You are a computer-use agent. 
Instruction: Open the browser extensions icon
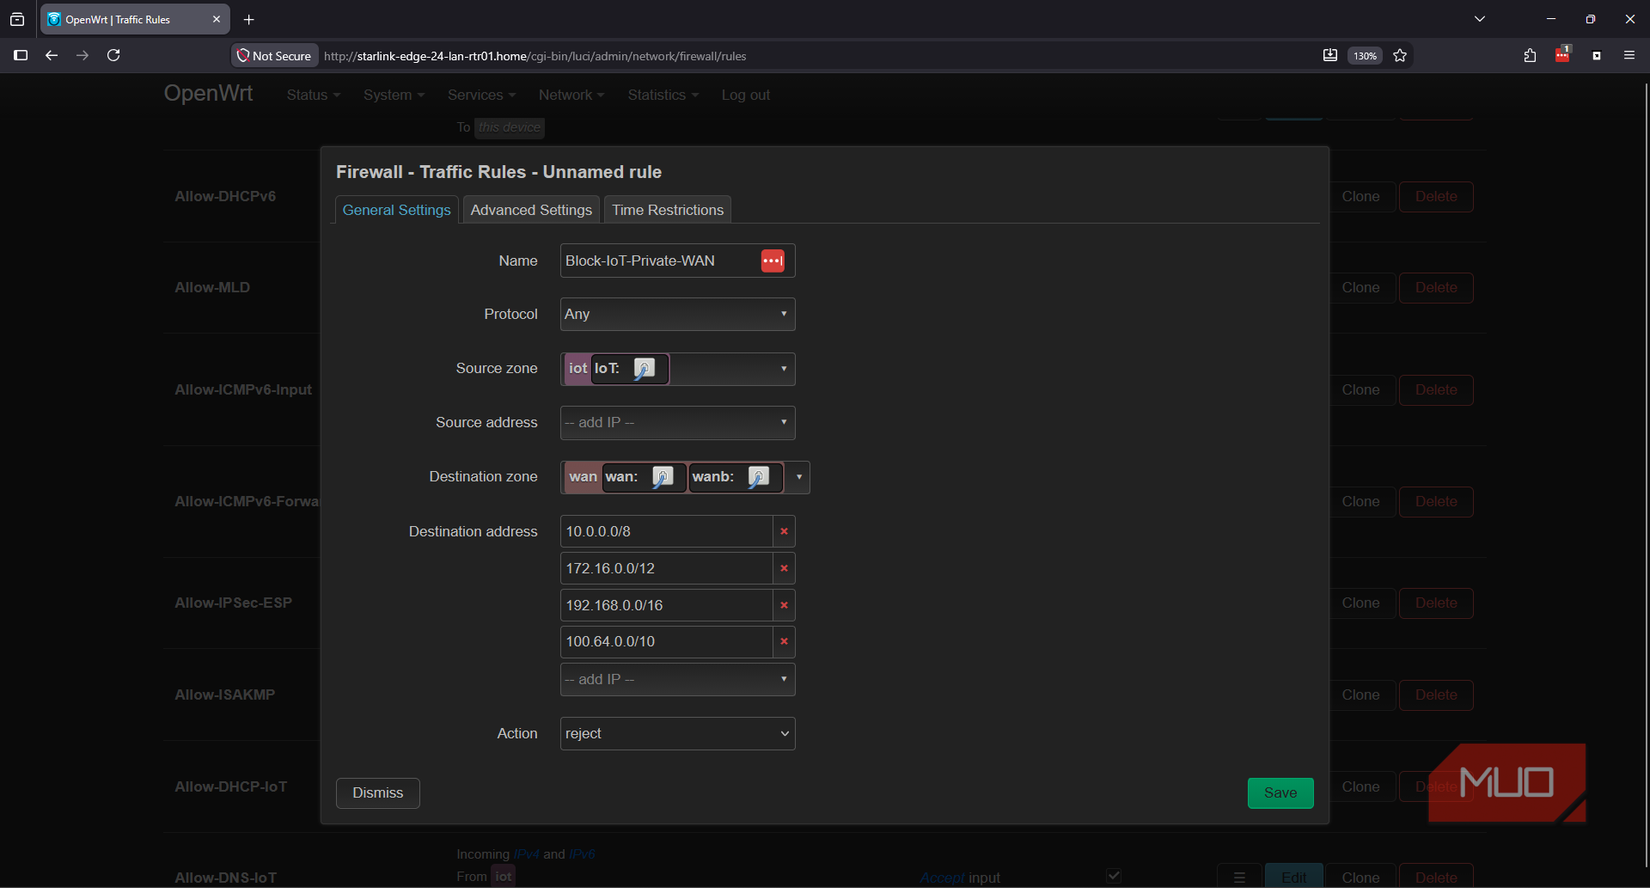pyautogui.click(x=1530, y=56)
